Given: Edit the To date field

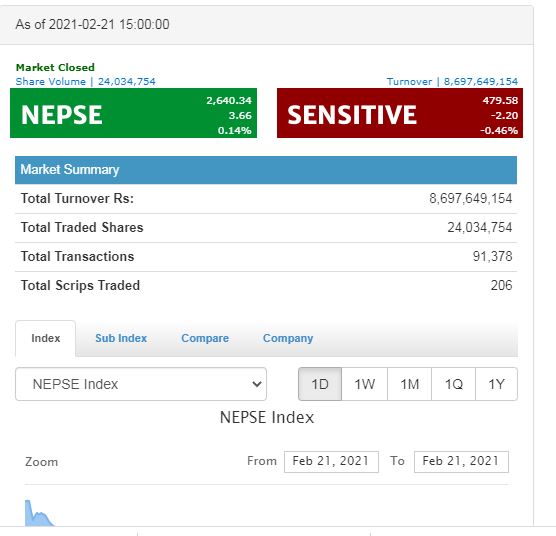Looking at the screenshot, I should [461, 462].
